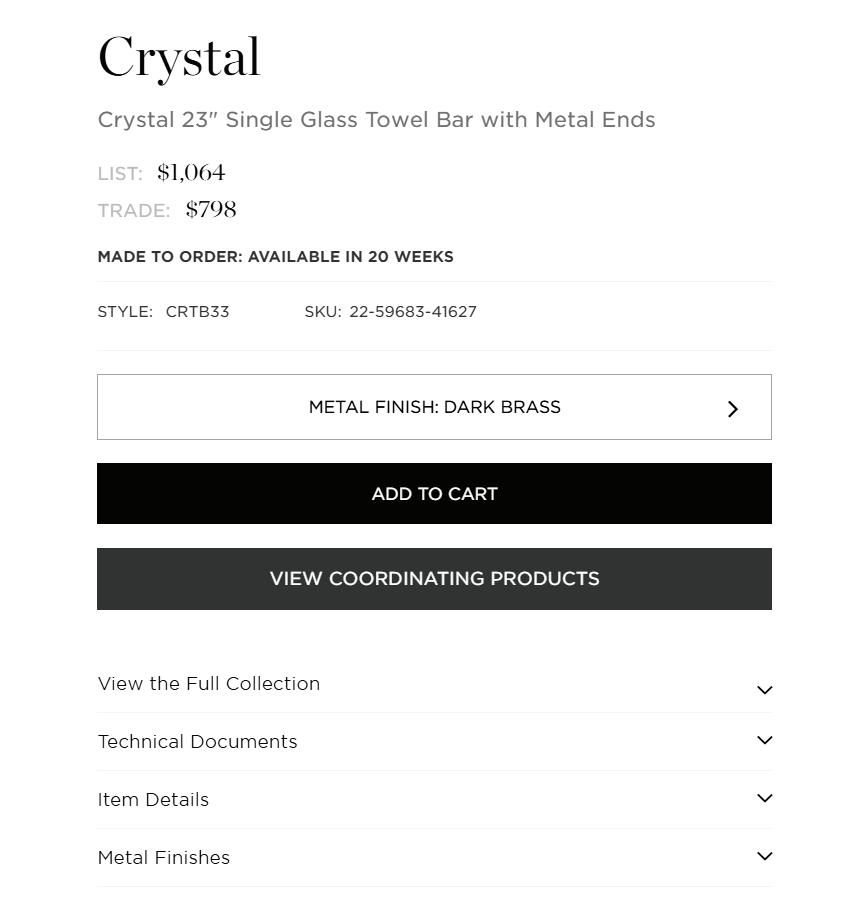867x899 pixels.
Task: Click the list price amount $1,064
Action: point(191,173)
